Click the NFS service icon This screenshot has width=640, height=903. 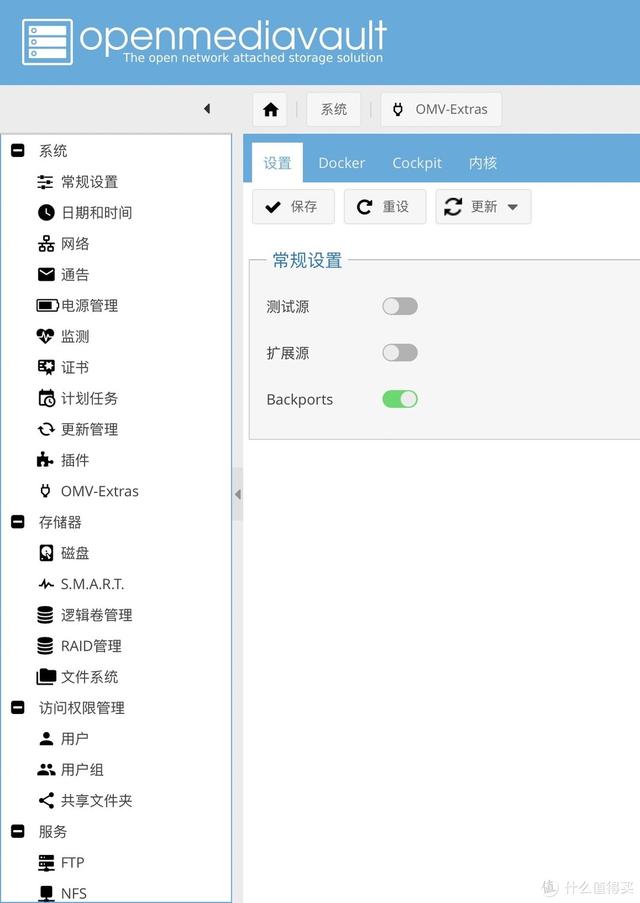click(46, 893)
